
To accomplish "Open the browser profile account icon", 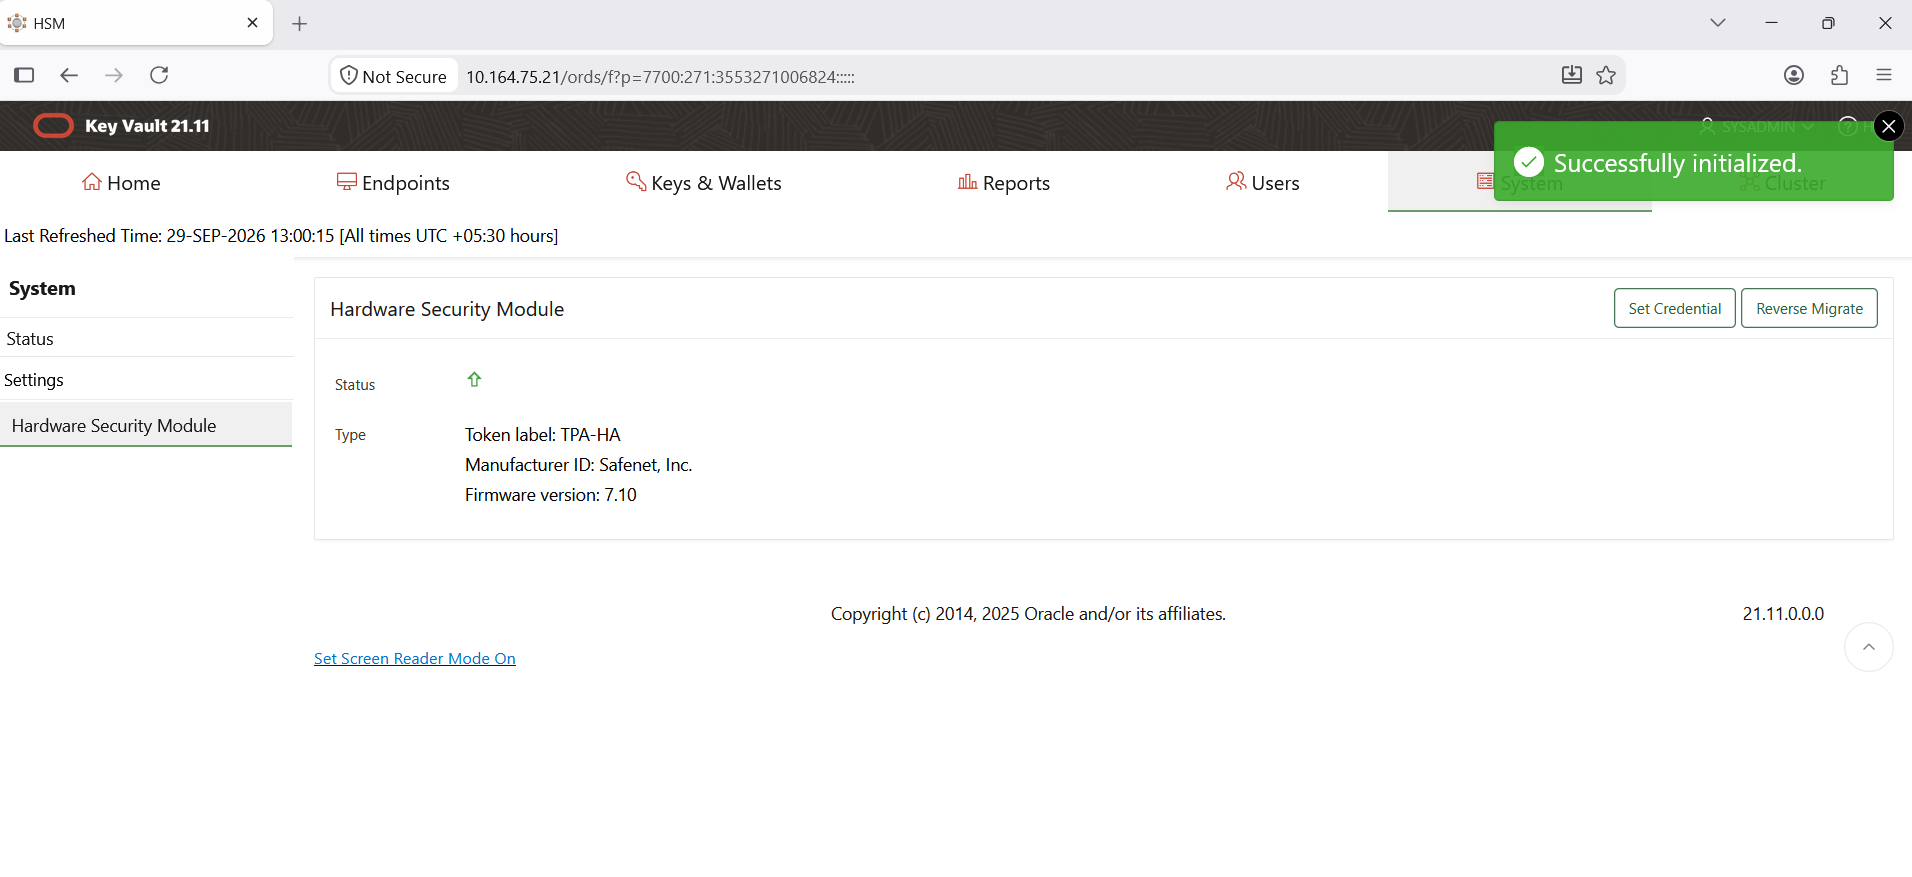I will tap(1794, 75).
